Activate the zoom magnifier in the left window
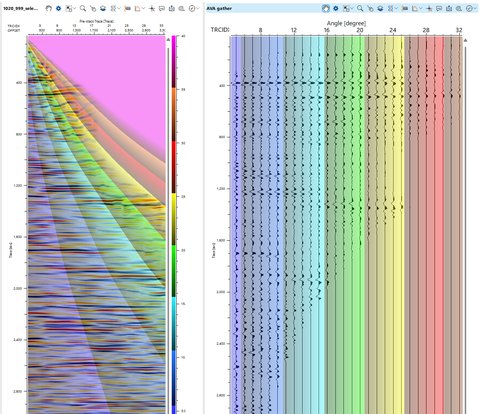 [83, 8]
